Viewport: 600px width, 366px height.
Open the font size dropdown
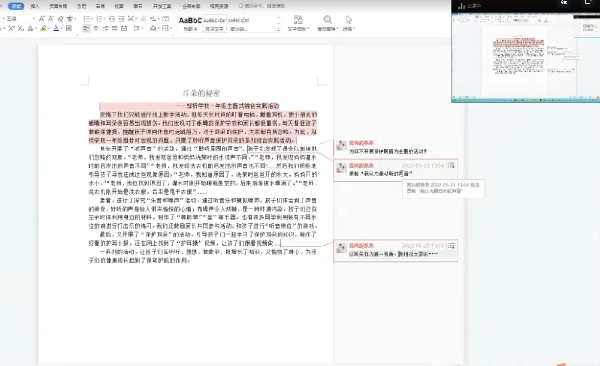tap(33, 18)
